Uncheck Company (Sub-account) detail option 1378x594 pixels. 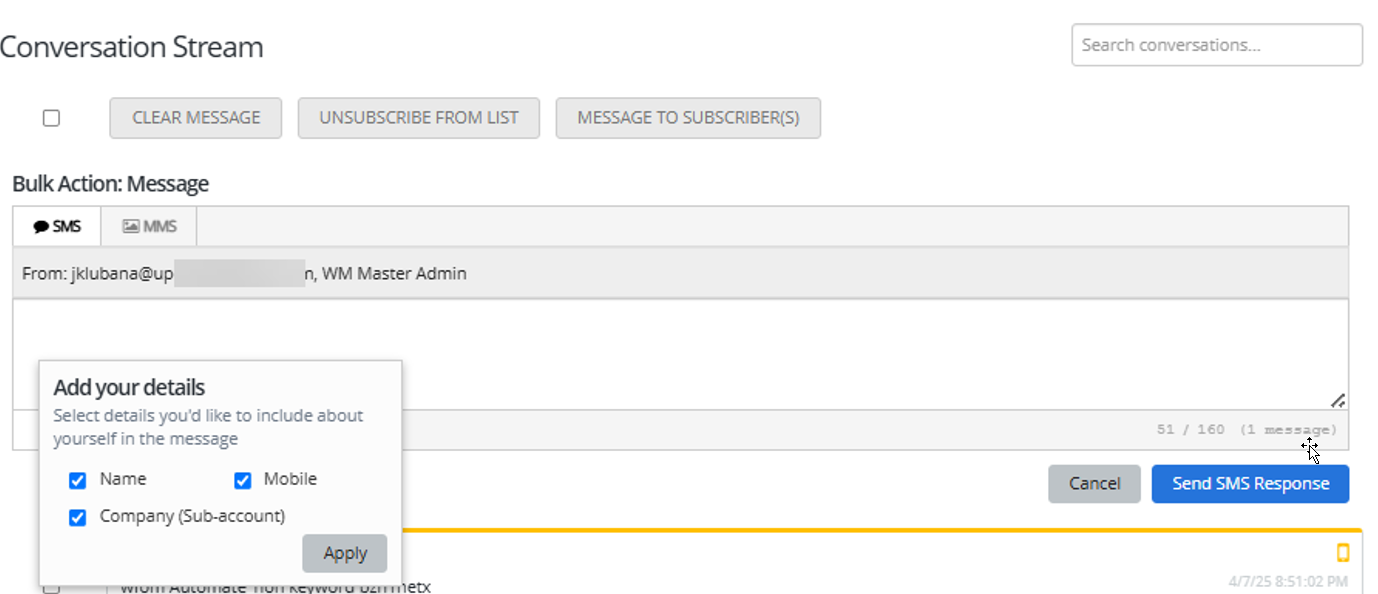(x=77, y=517)
